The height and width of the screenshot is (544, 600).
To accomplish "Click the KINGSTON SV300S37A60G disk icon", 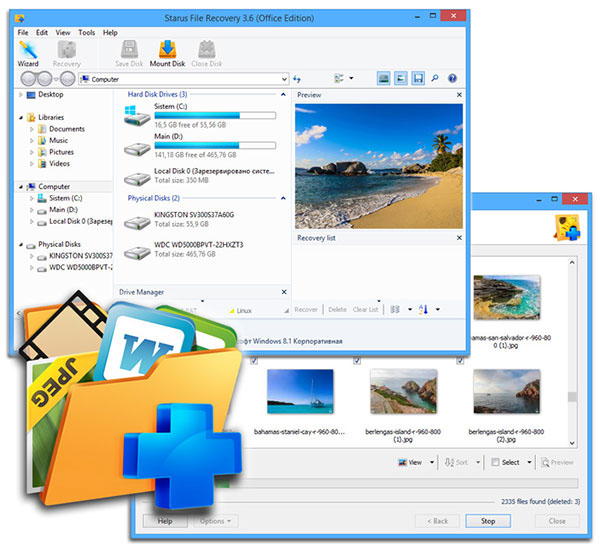I will [137, 223].
